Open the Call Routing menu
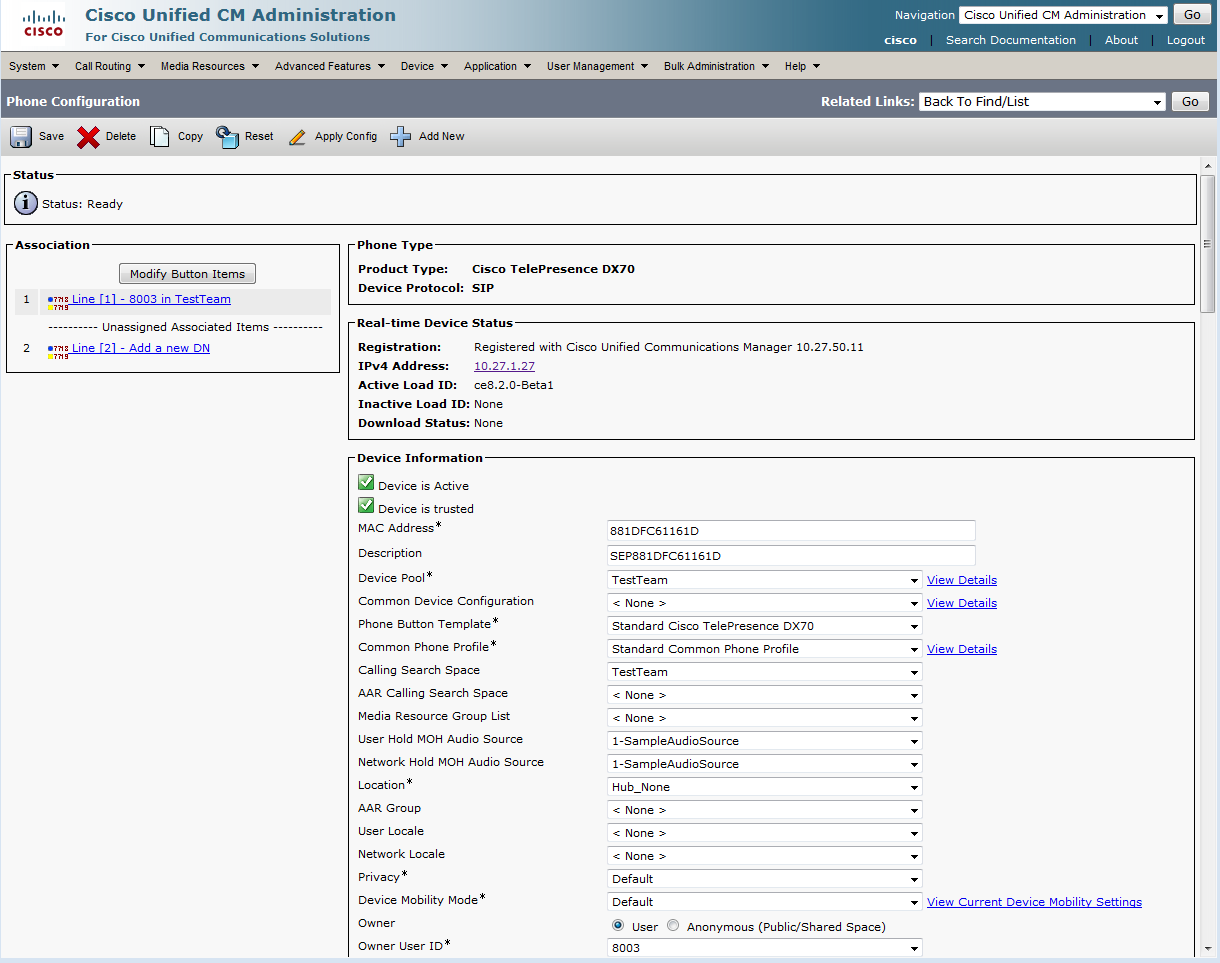Screen dimensions: 1220x963 109,66
